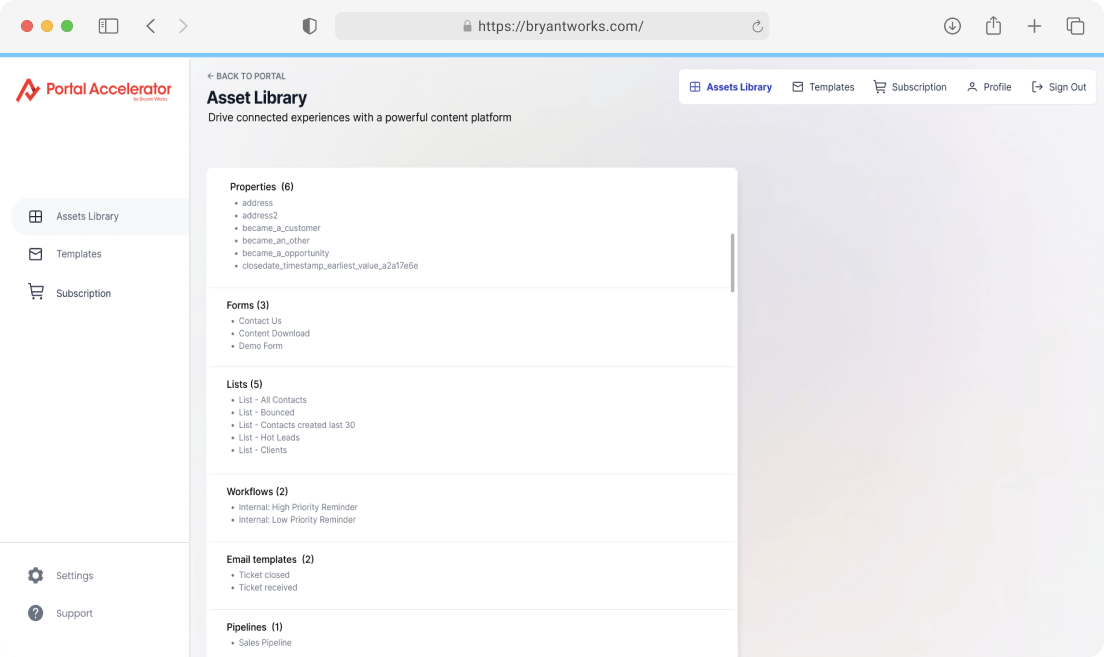The height and width of the screenshot is (657, 1104).
Task: Select Assets Library tab in top navigation
Action: coord(731,87)
